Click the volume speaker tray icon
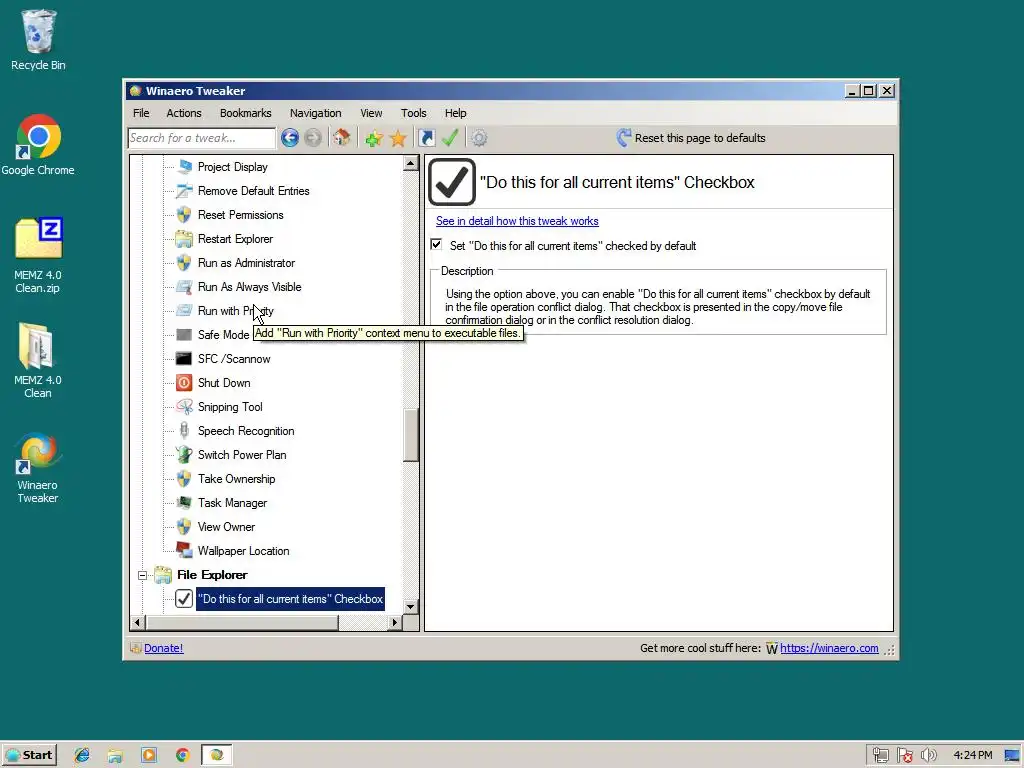 (x=929, y=755)
